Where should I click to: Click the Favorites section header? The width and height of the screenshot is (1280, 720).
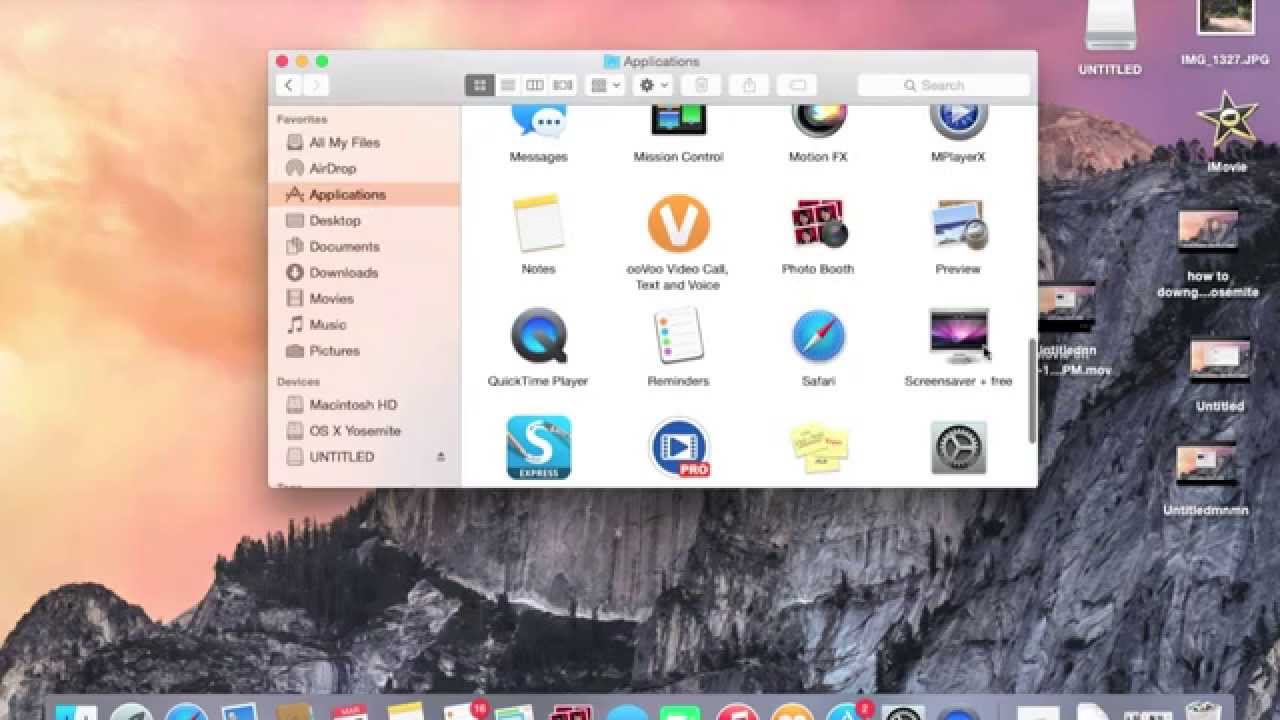coord(302,119)
